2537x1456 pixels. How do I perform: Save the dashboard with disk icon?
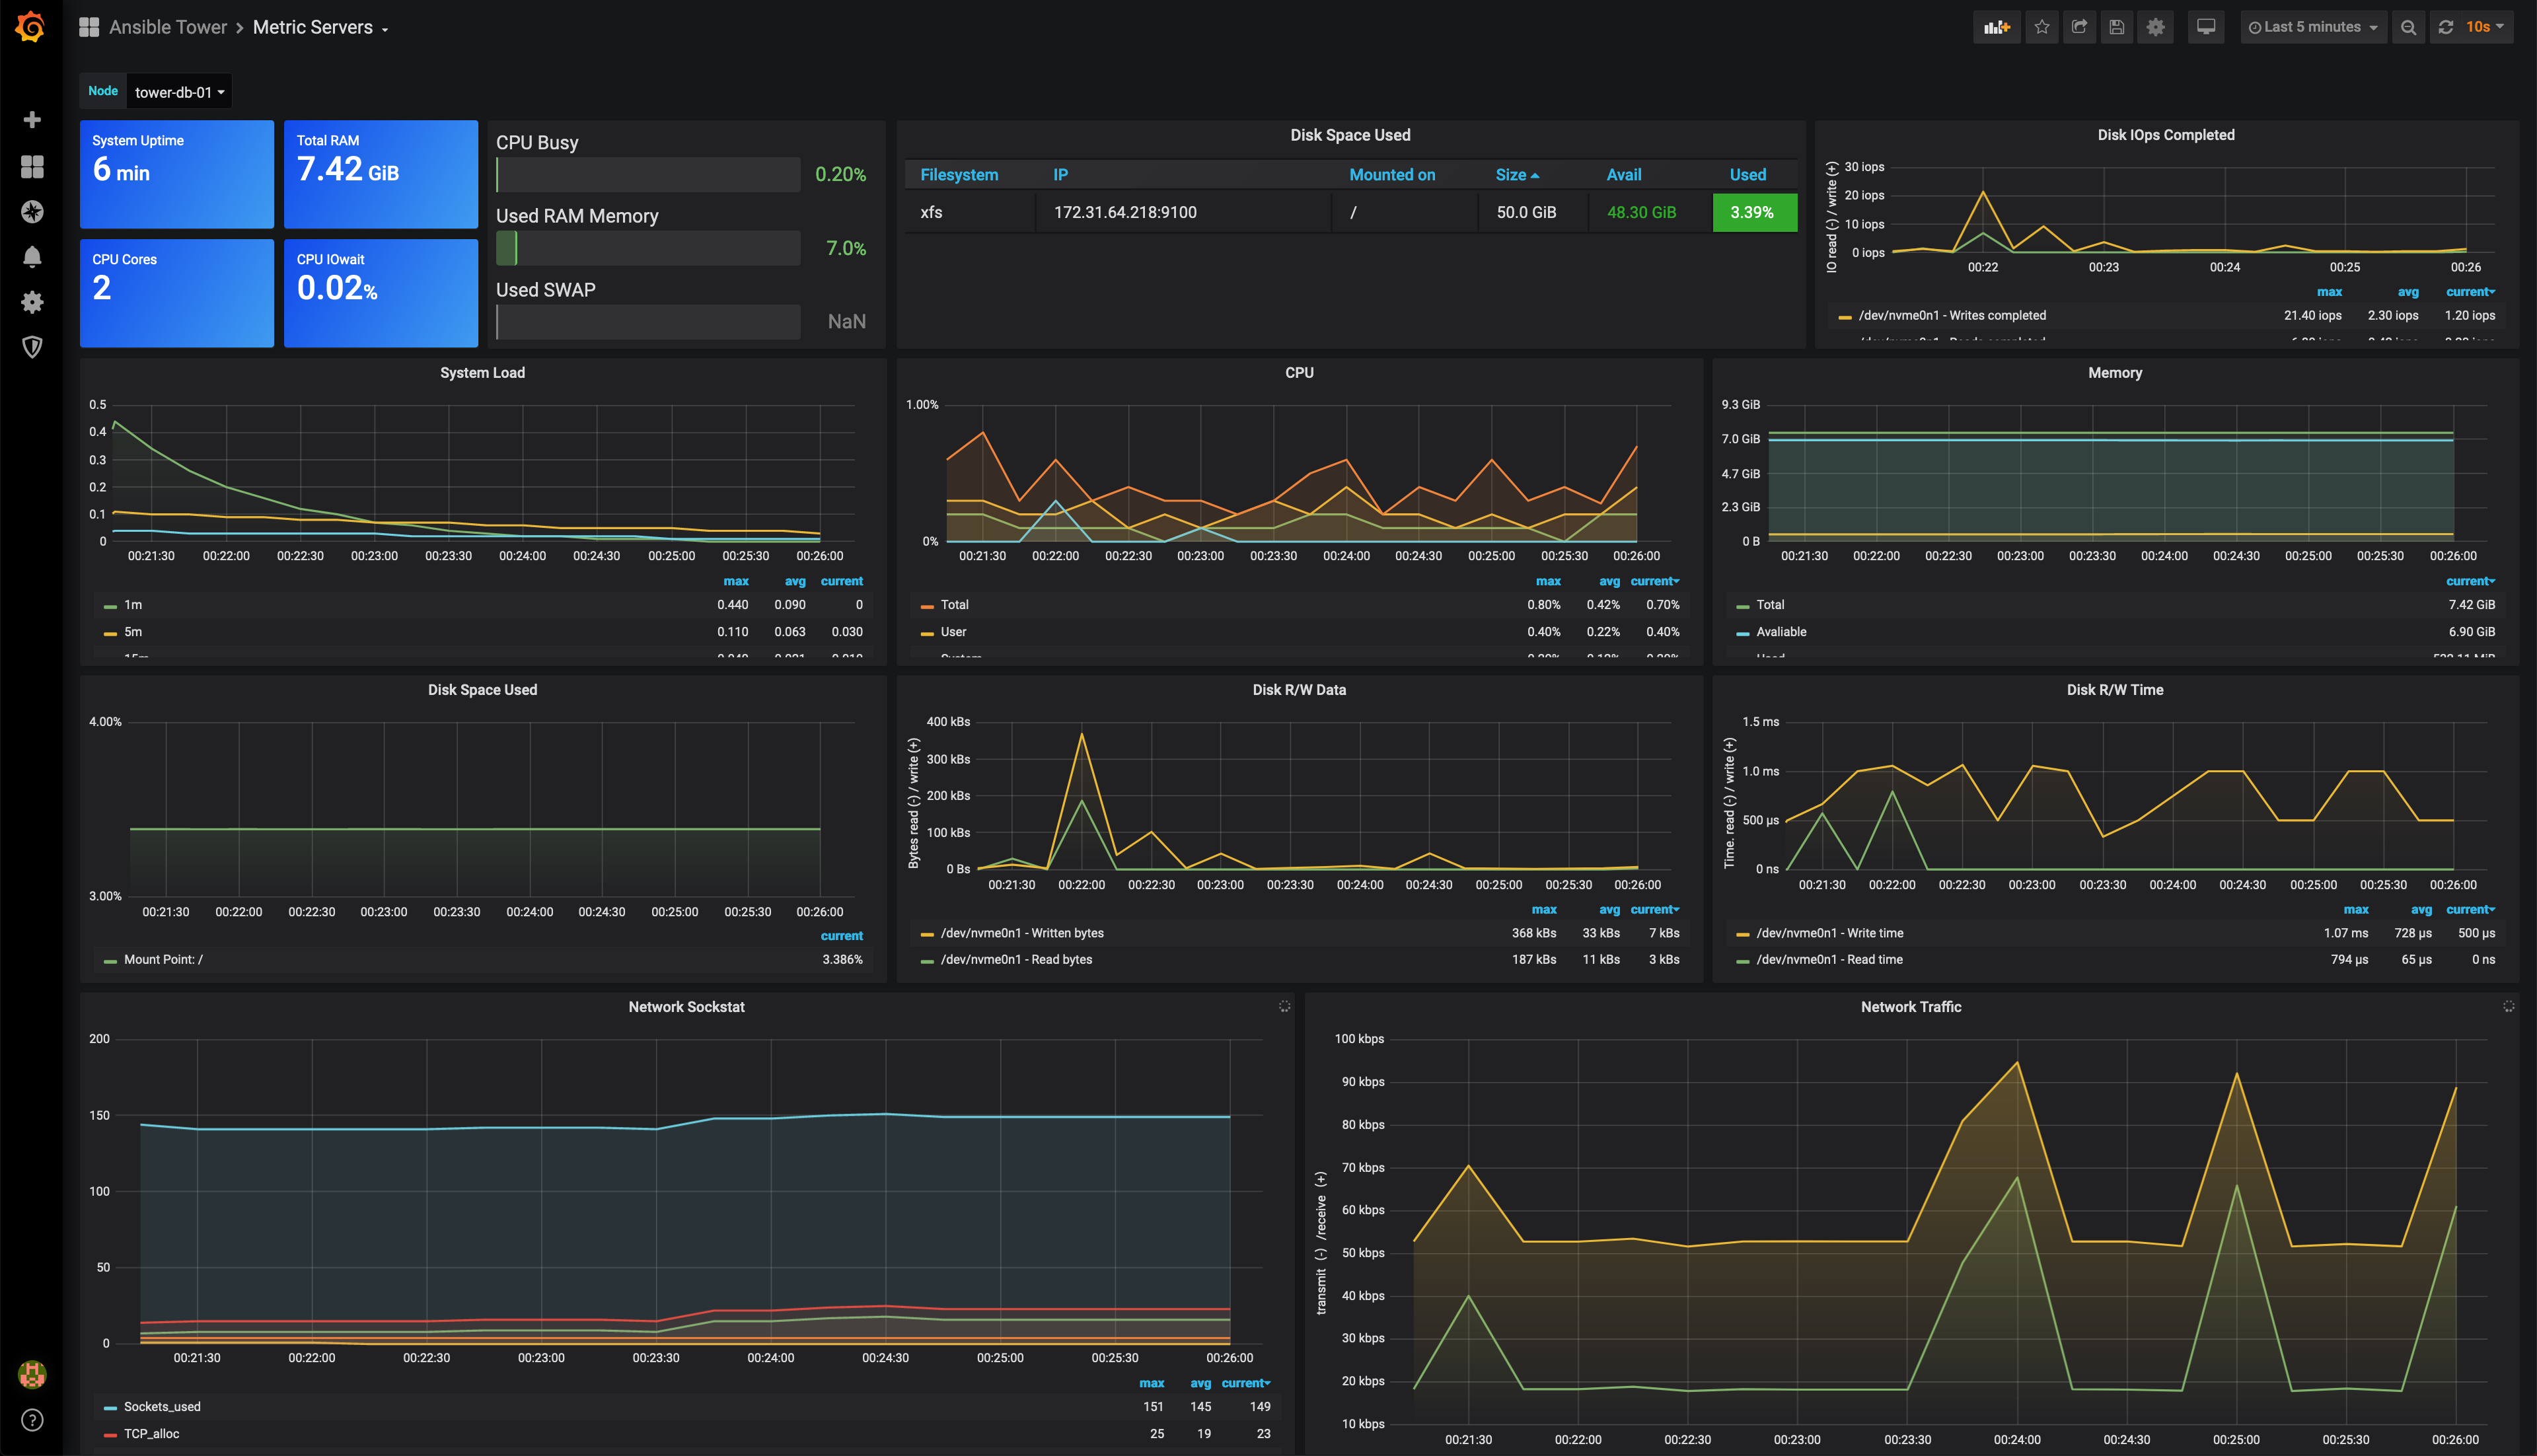coord(2117,27)
